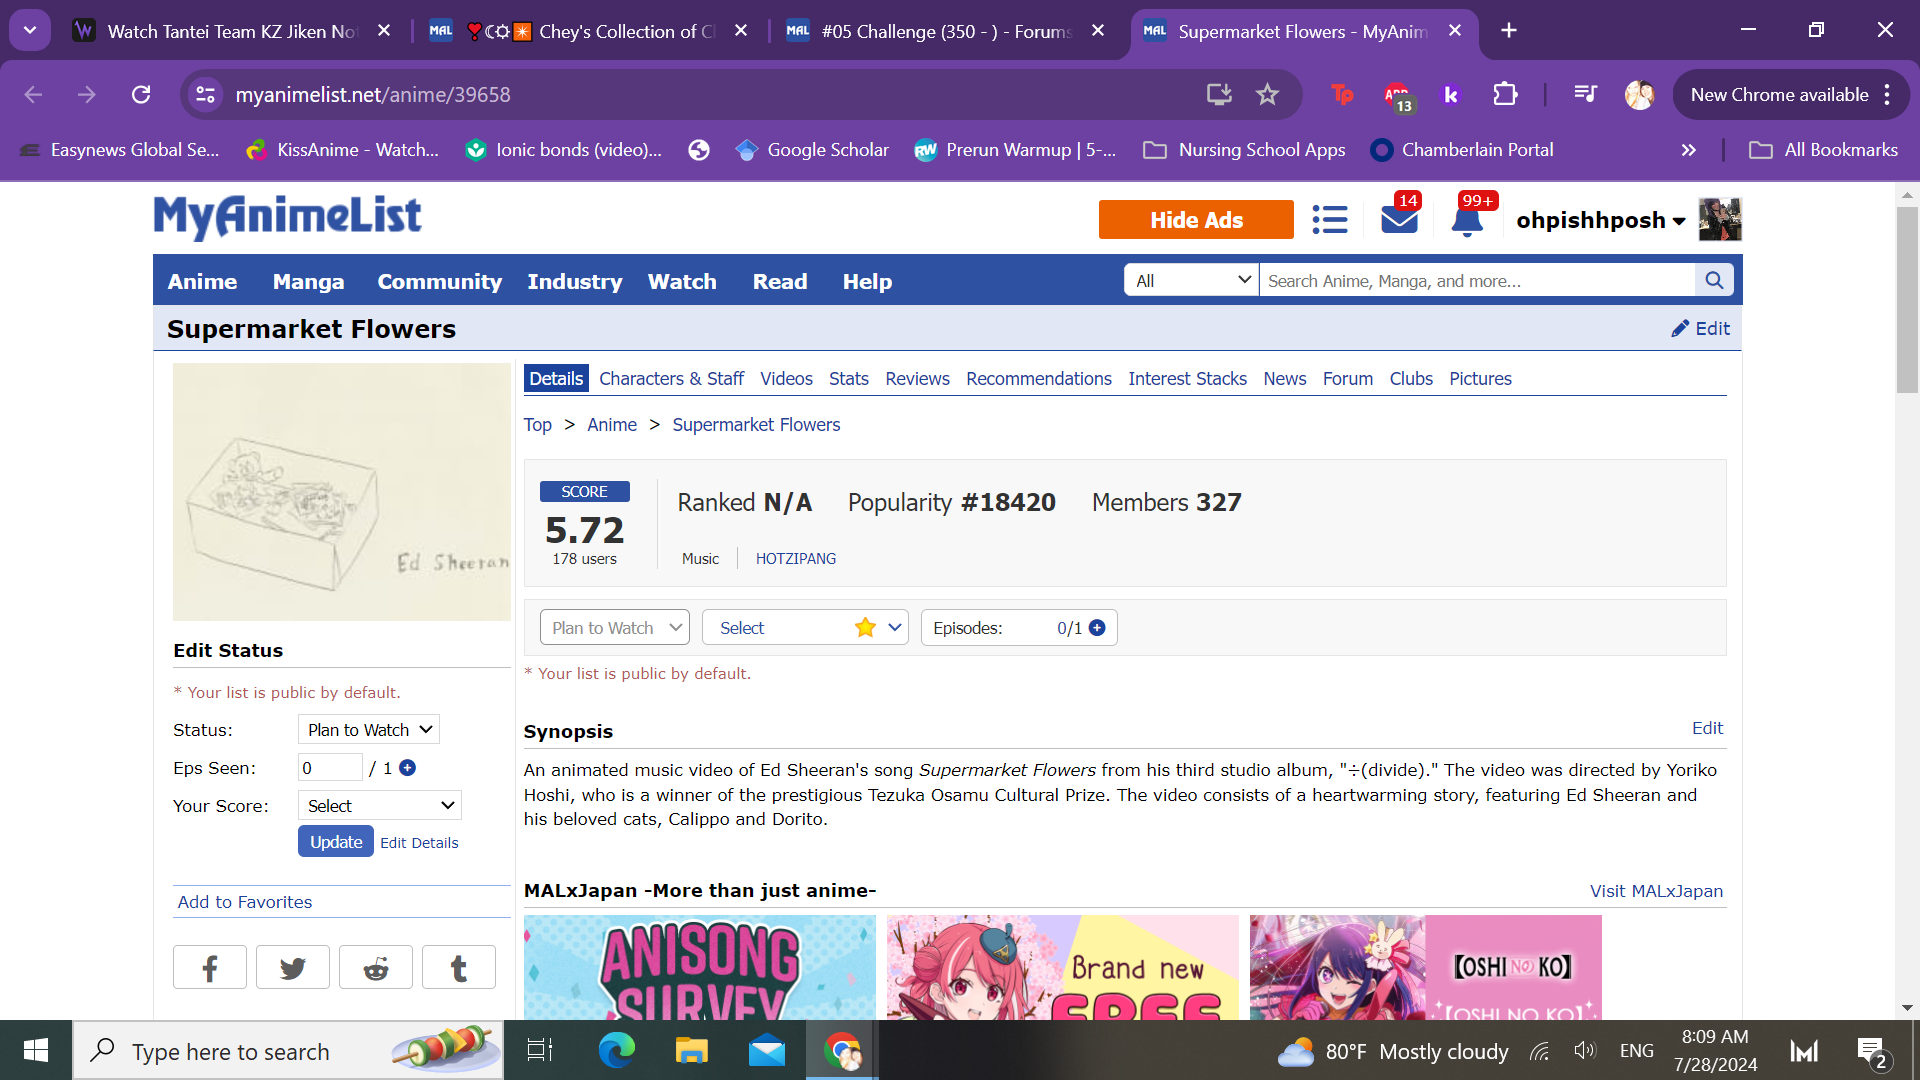
Task: Switch to the Recommendations tab
Action: [1038, 379]
